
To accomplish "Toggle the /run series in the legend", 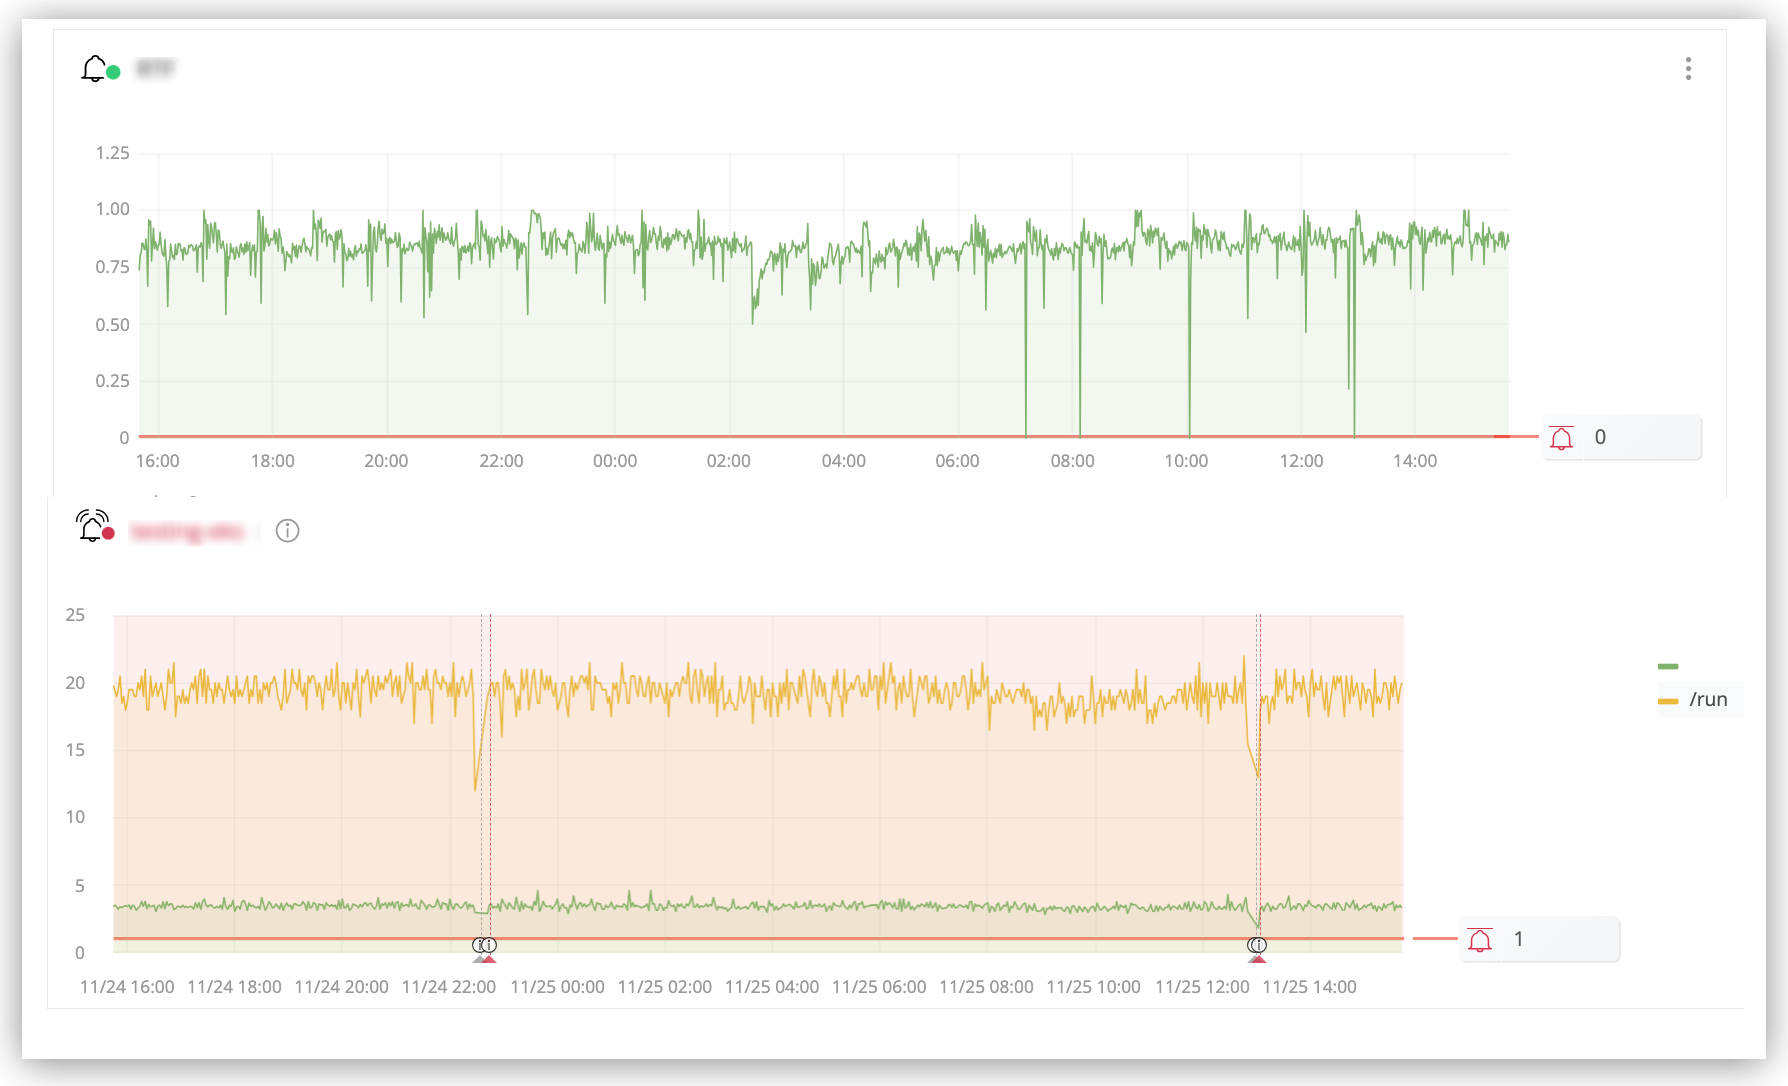I will click(1707, 699).
